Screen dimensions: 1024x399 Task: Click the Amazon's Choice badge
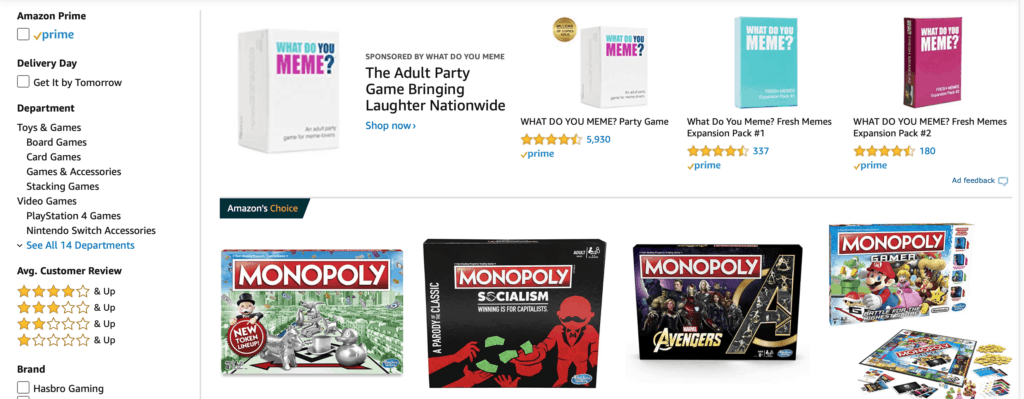[x=264, y=208]
